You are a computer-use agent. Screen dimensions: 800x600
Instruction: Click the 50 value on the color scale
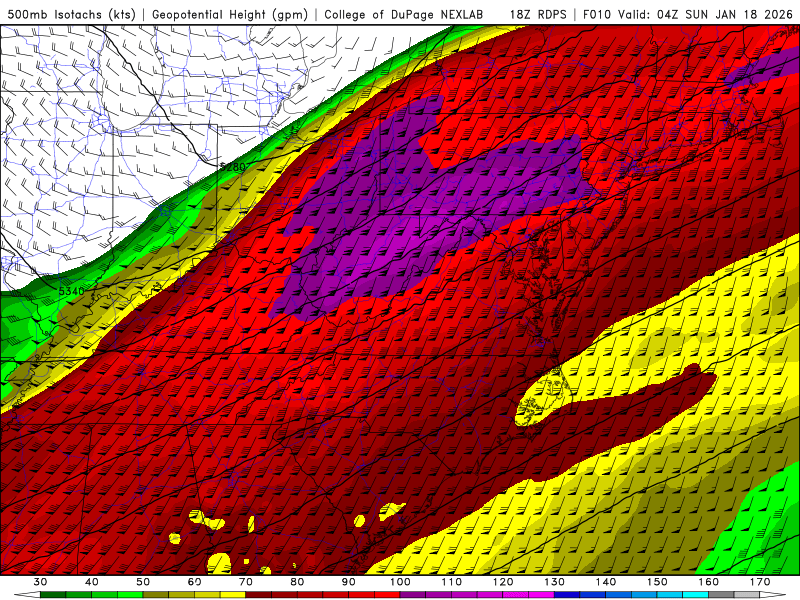143,582
